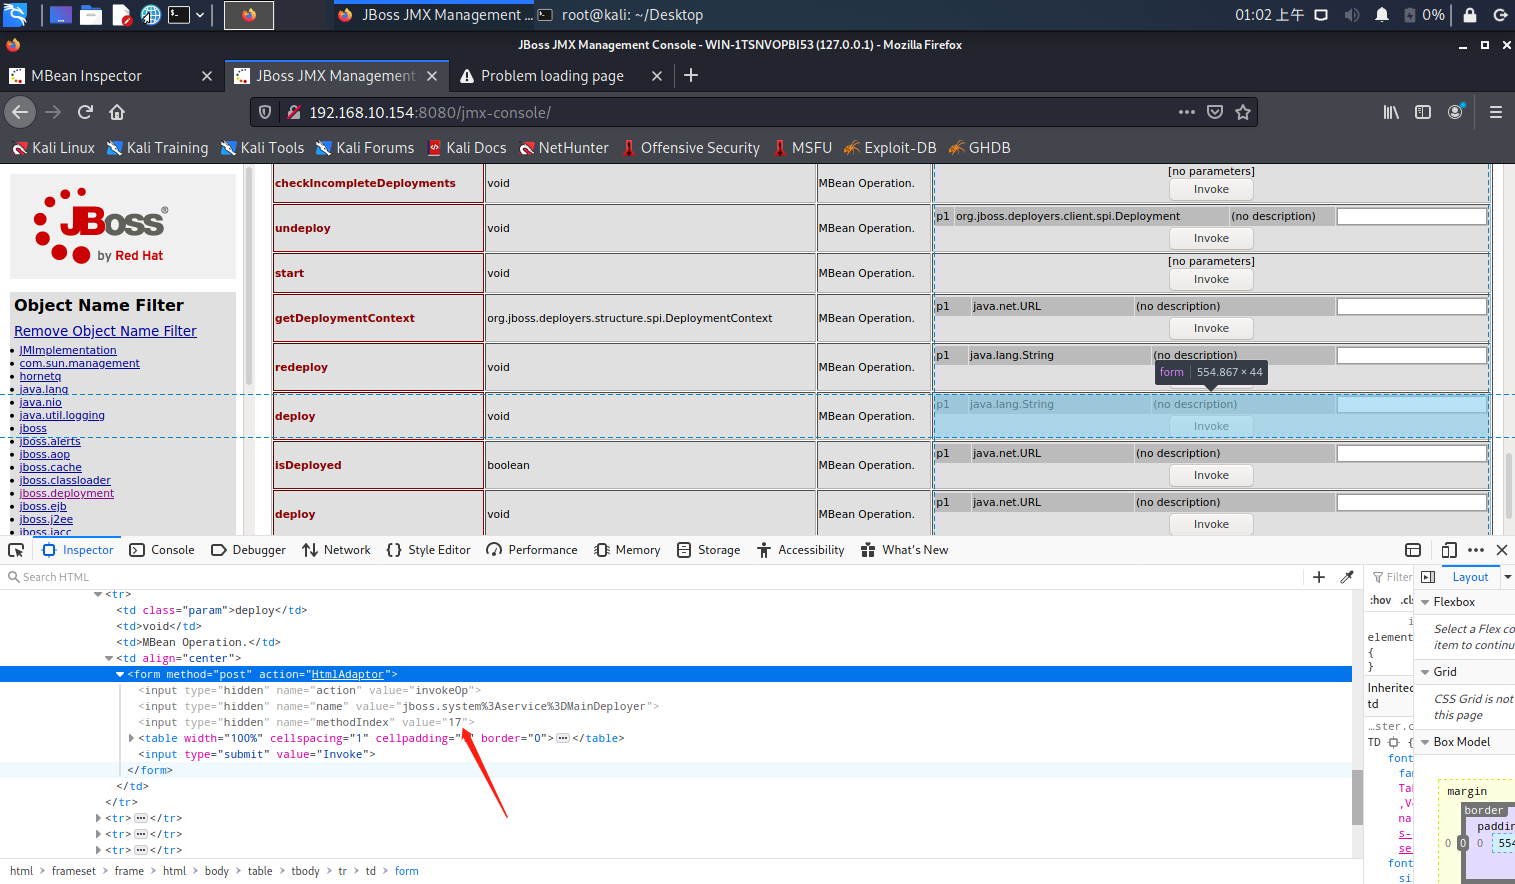Click the Kali dragon applications menu icon
Image resolution: width=1515 pixels, height=884 pixels.
point(15,14)
